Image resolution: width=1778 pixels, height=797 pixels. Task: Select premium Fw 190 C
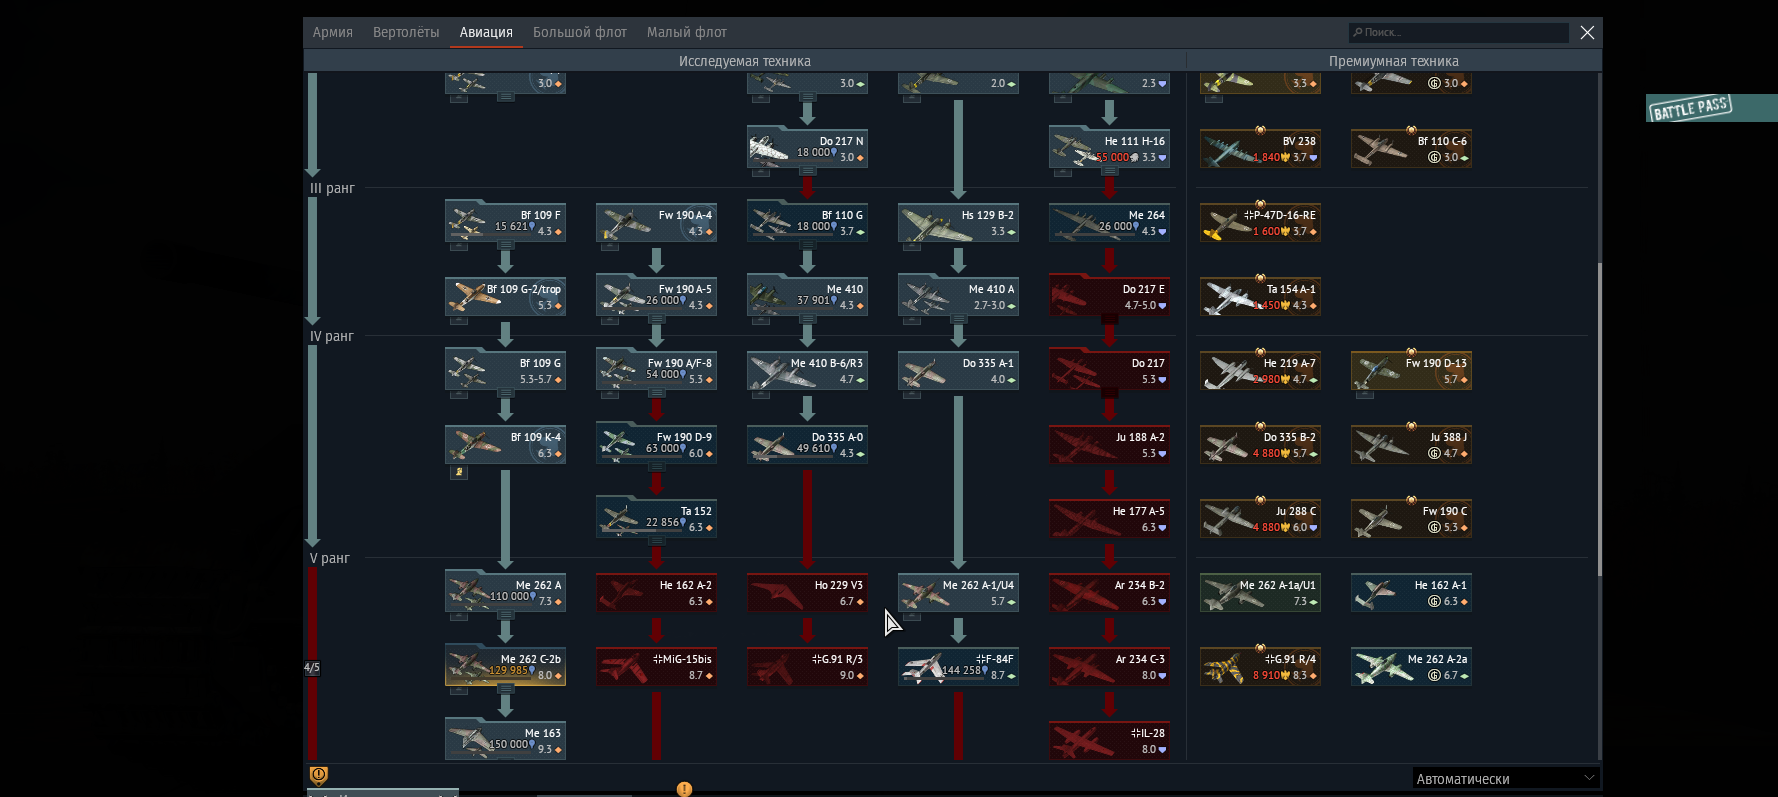(x=1411, y=519)
